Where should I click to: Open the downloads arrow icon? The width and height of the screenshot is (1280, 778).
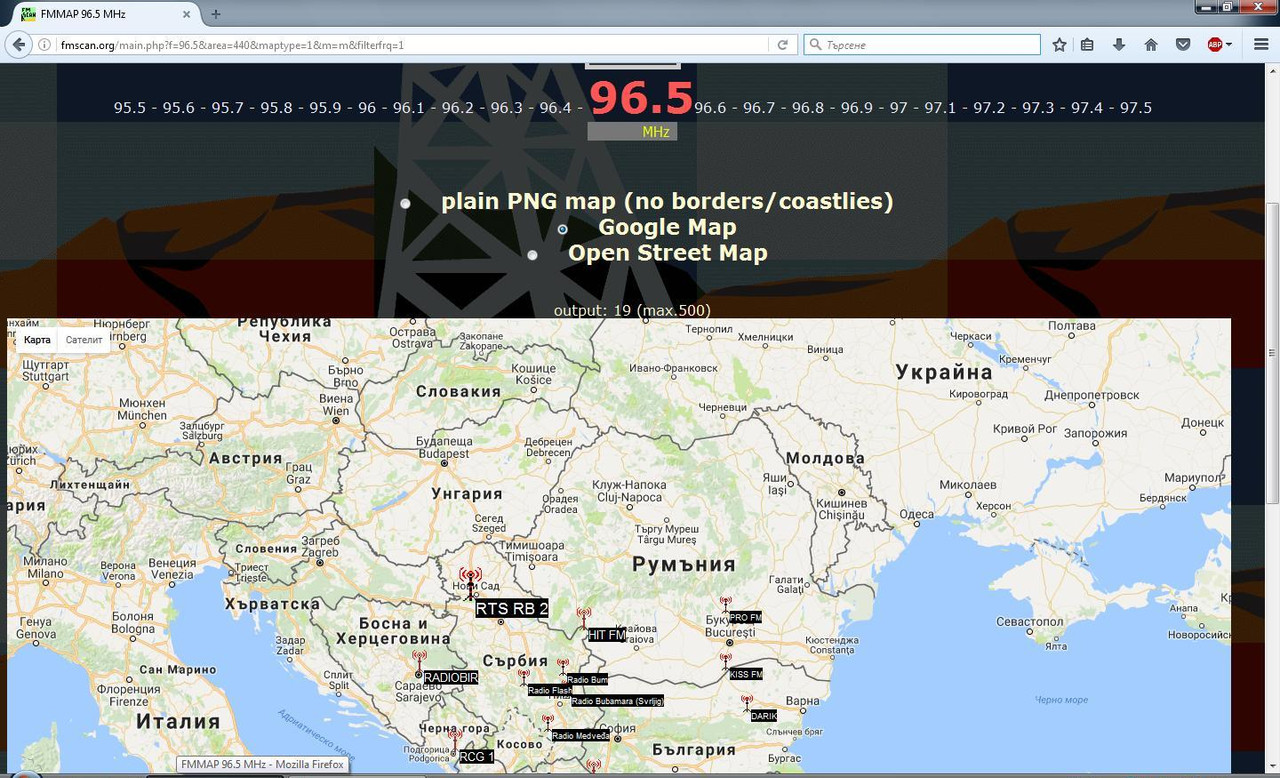[x=1119, y=45]
